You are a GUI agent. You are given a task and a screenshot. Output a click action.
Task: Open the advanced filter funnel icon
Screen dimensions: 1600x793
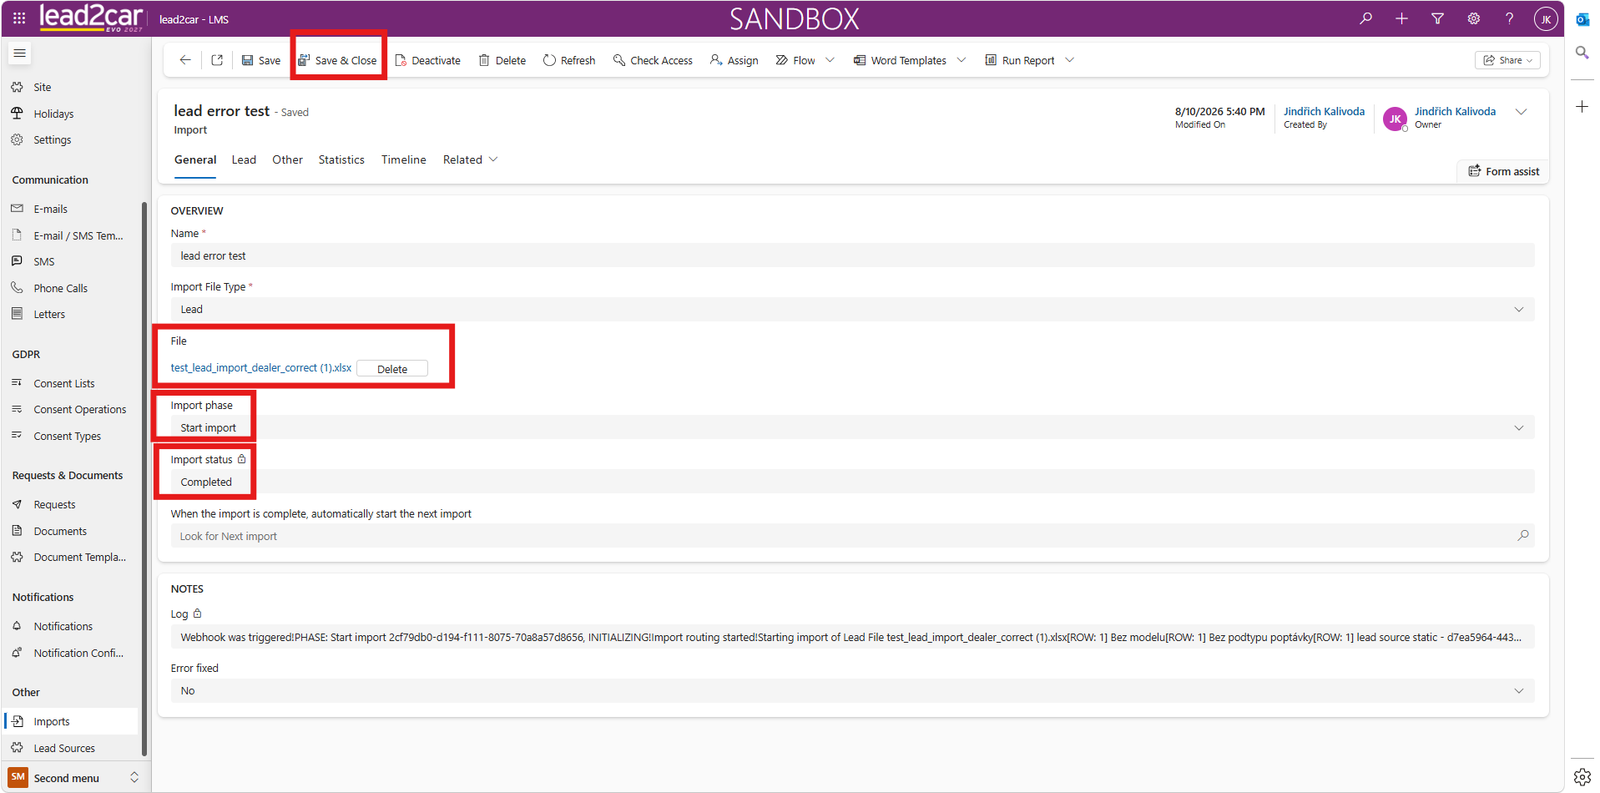(1438, 18)
